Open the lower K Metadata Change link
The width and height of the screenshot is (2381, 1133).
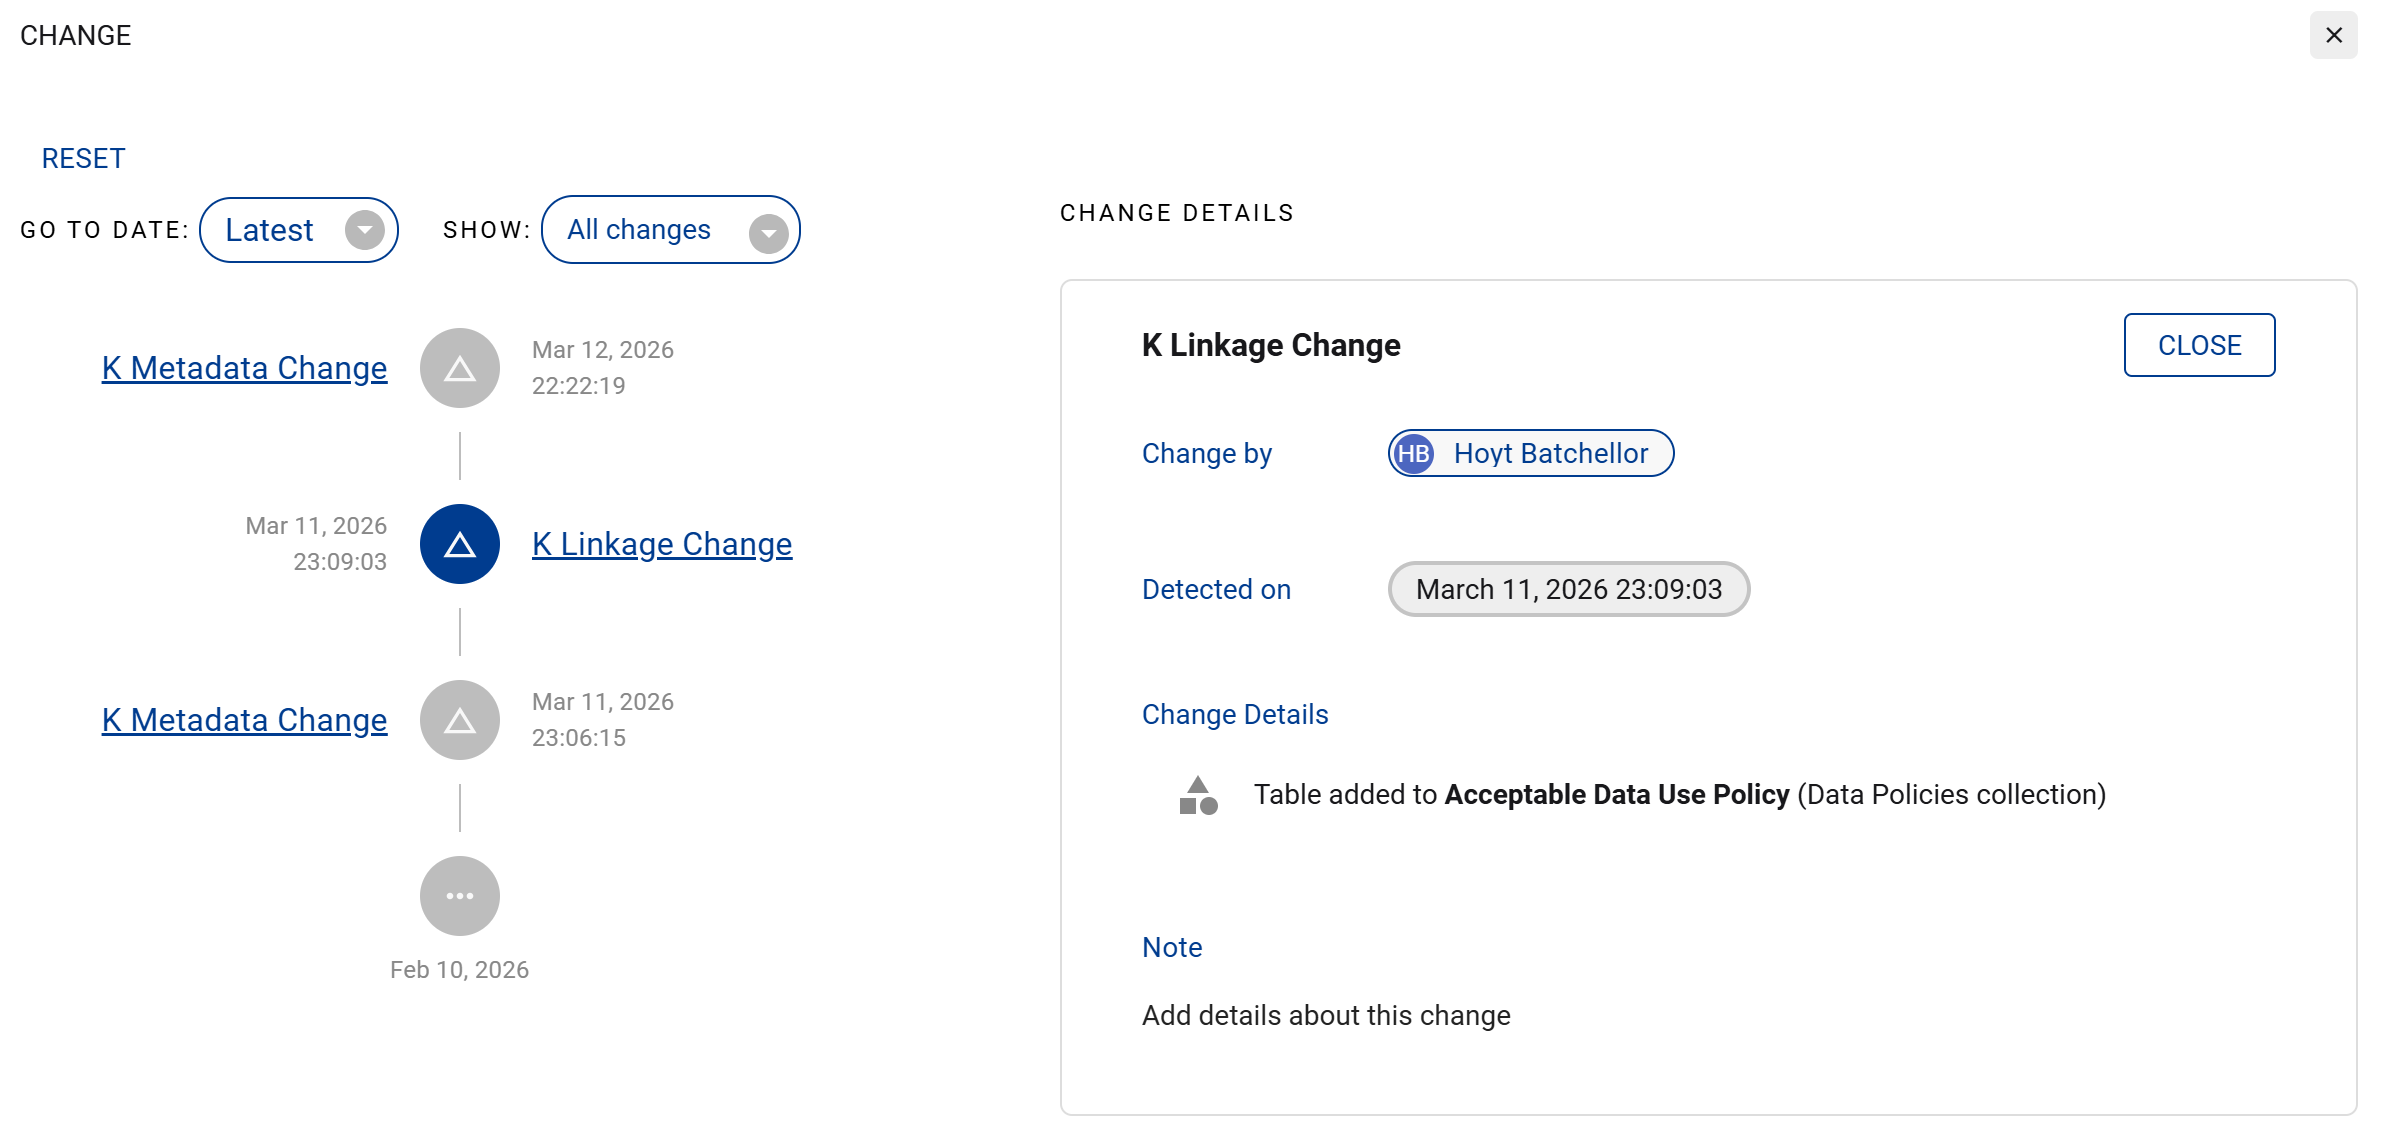click(x=244, y=720)
